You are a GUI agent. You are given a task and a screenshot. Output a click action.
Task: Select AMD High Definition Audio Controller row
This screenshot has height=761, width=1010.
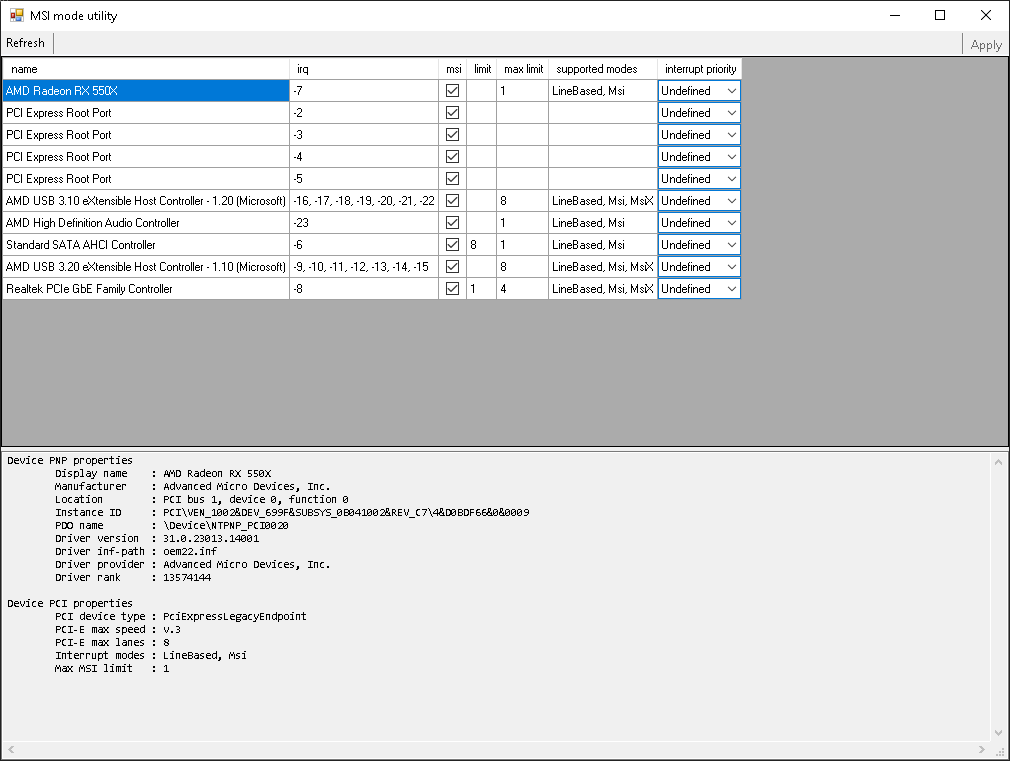146,222
